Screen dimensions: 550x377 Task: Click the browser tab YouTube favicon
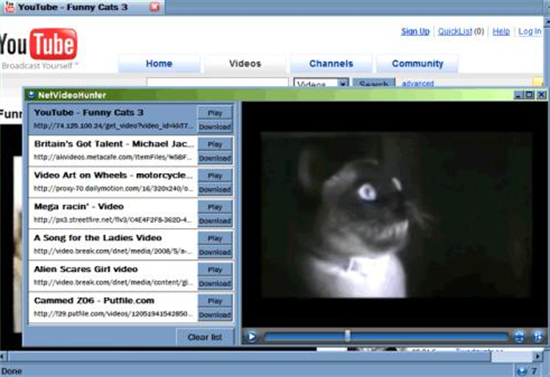pyautogui.click(x=9, y=7)
